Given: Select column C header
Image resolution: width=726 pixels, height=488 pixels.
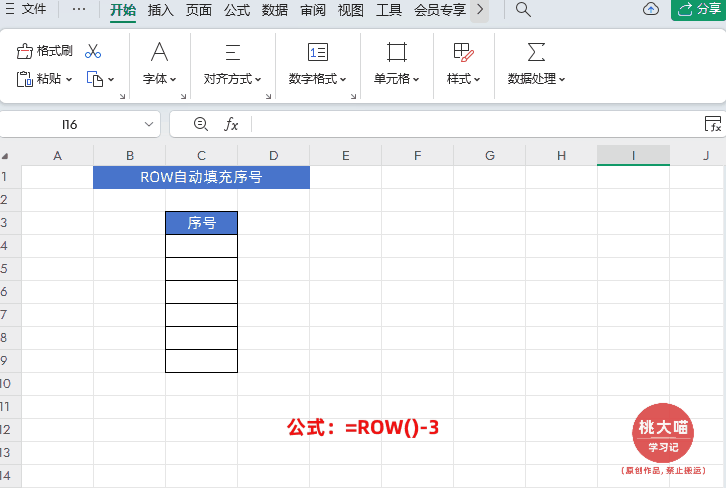Looking at the screenshot, I should (x=201, y=156).
